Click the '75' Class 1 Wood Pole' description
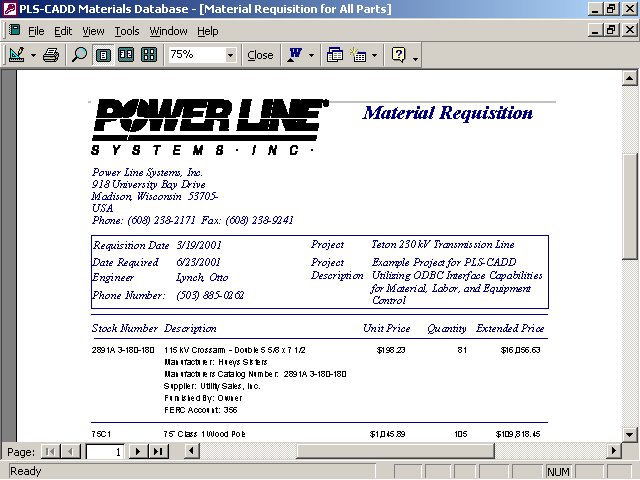The height and width of the screenshot is (480, 640). pyautogui.click(x=204, y=434)
